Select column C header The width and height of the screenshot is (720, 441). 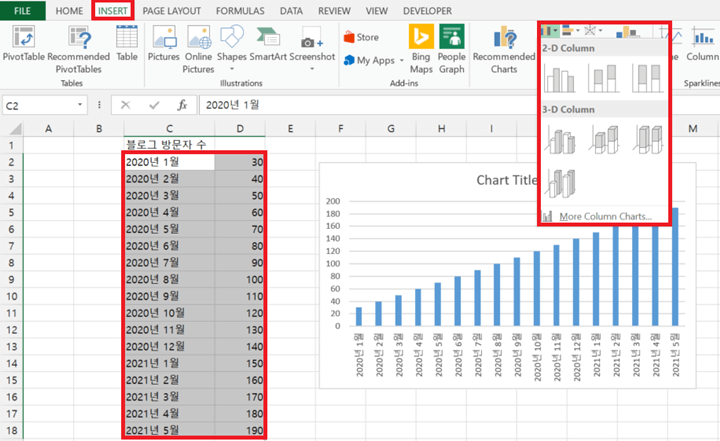pos(169,129)
